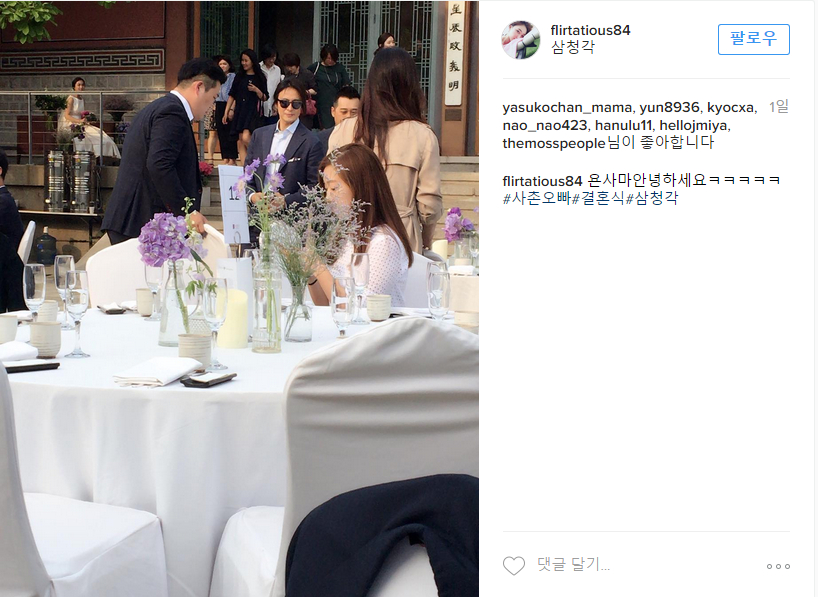The image size is (818, 597).
Task: View yasukochan_mama's profile from the likes list
Action: point(567,108)
